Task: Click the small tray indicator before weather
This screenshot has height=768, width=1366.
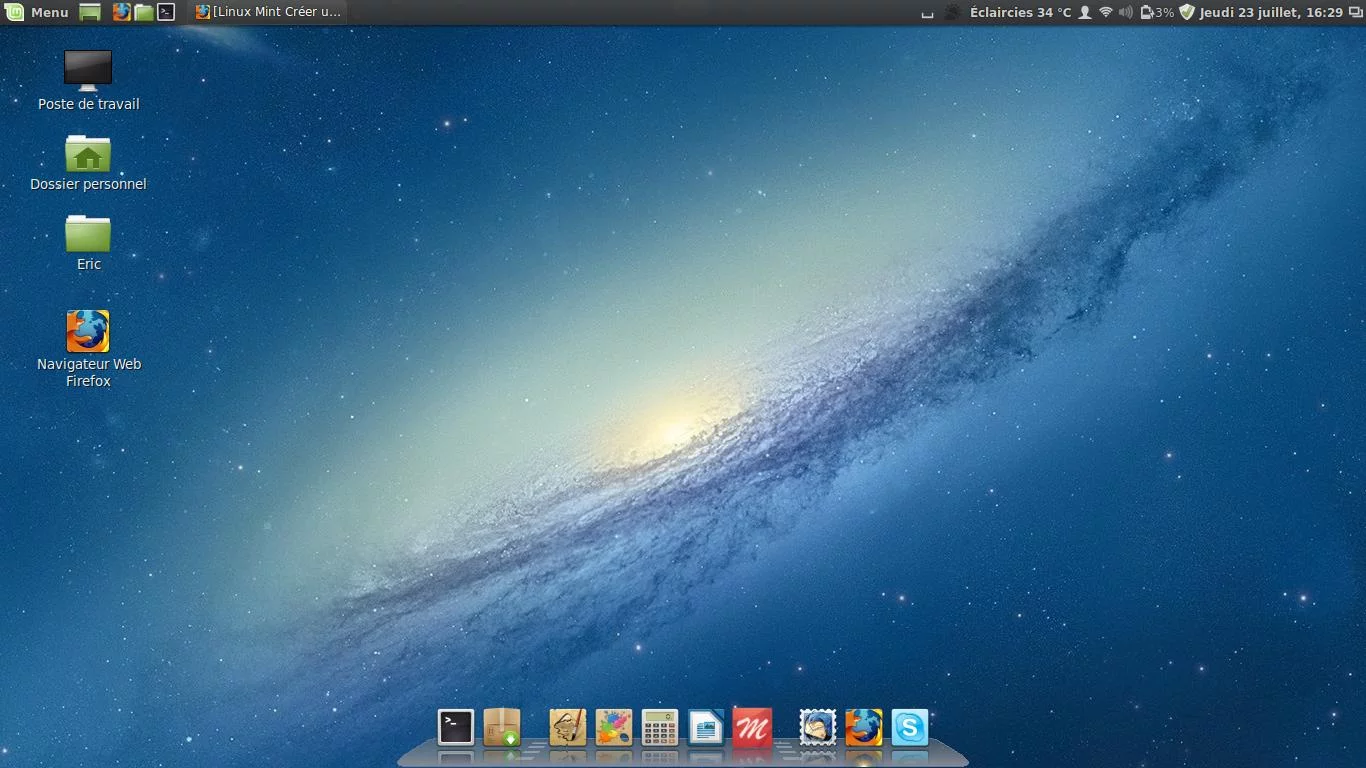Action: pyautogui.click(x=927, y=13)
